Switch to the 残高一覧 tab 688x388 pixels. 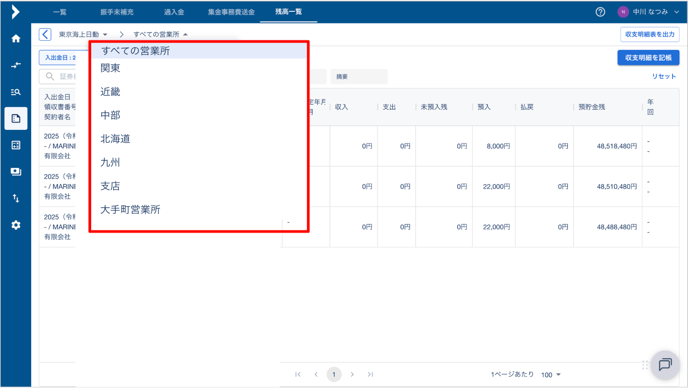coord(288,12)
